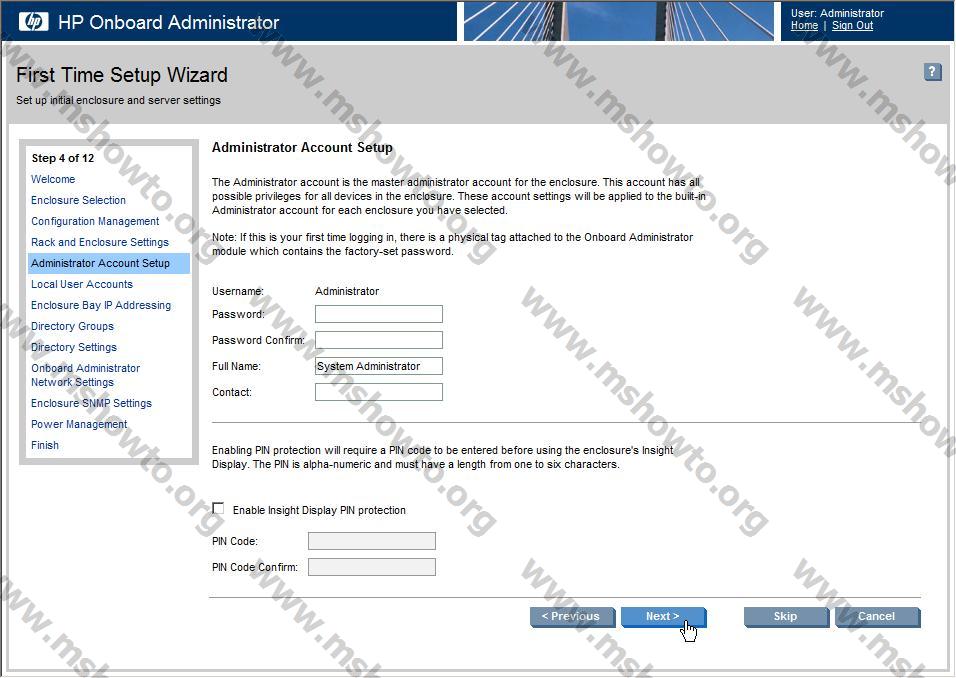Click the 'User: Administrator' text
Screen dimensions: 956x678
[x=837, y=13]
